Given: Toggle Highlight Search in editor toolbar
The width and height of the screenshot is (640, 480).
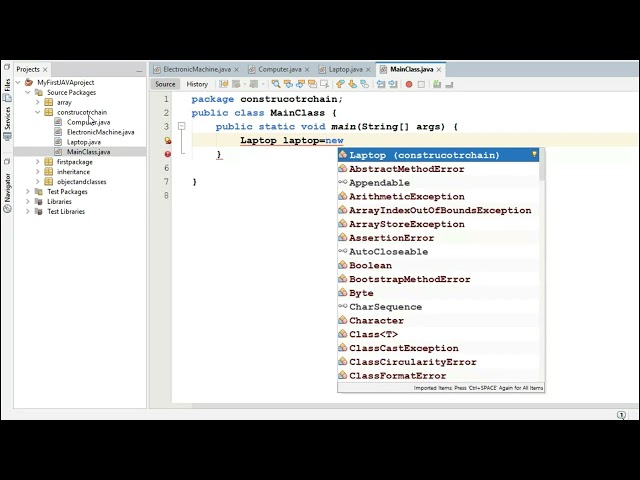Looking at the screenshot, I should [312, 84].
